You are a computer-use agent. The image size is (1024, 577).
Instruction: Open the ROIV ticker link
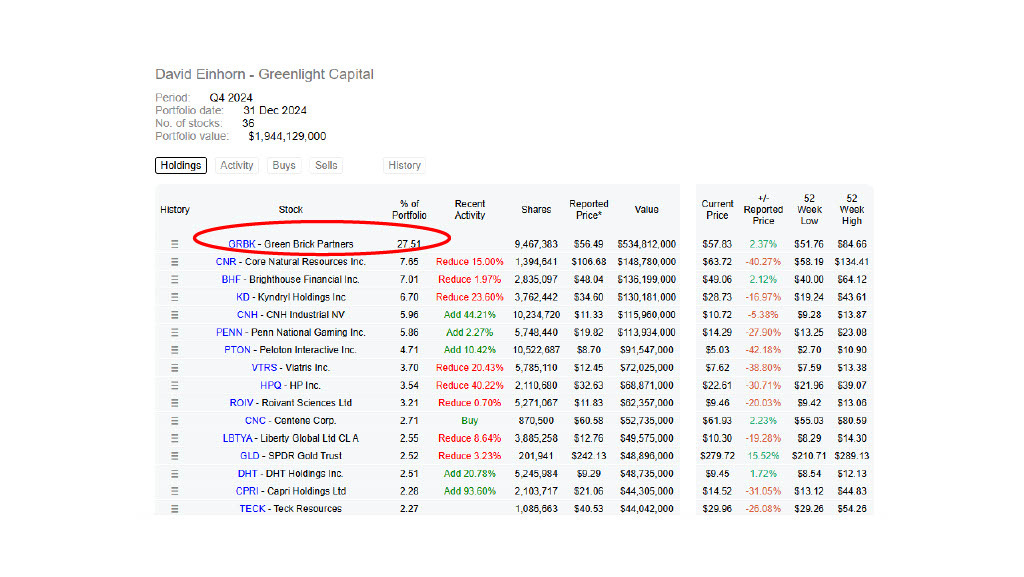pyautogui.click(x=242, y=403)
